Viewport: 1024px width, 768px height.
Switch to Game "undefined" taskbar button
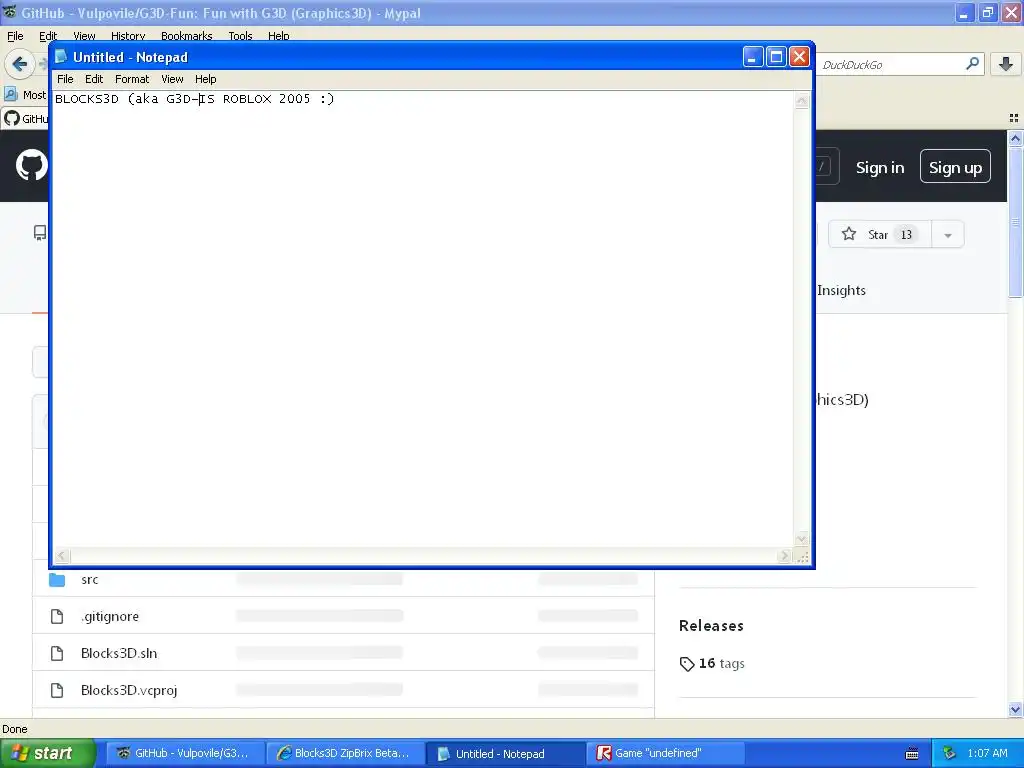tap(665, 754)
